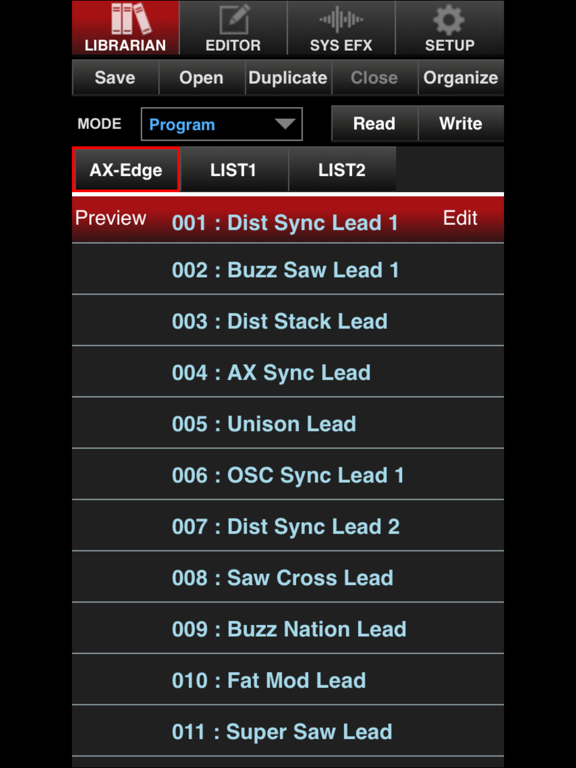
Task: Open Setup gear icon
Action: 450,27
